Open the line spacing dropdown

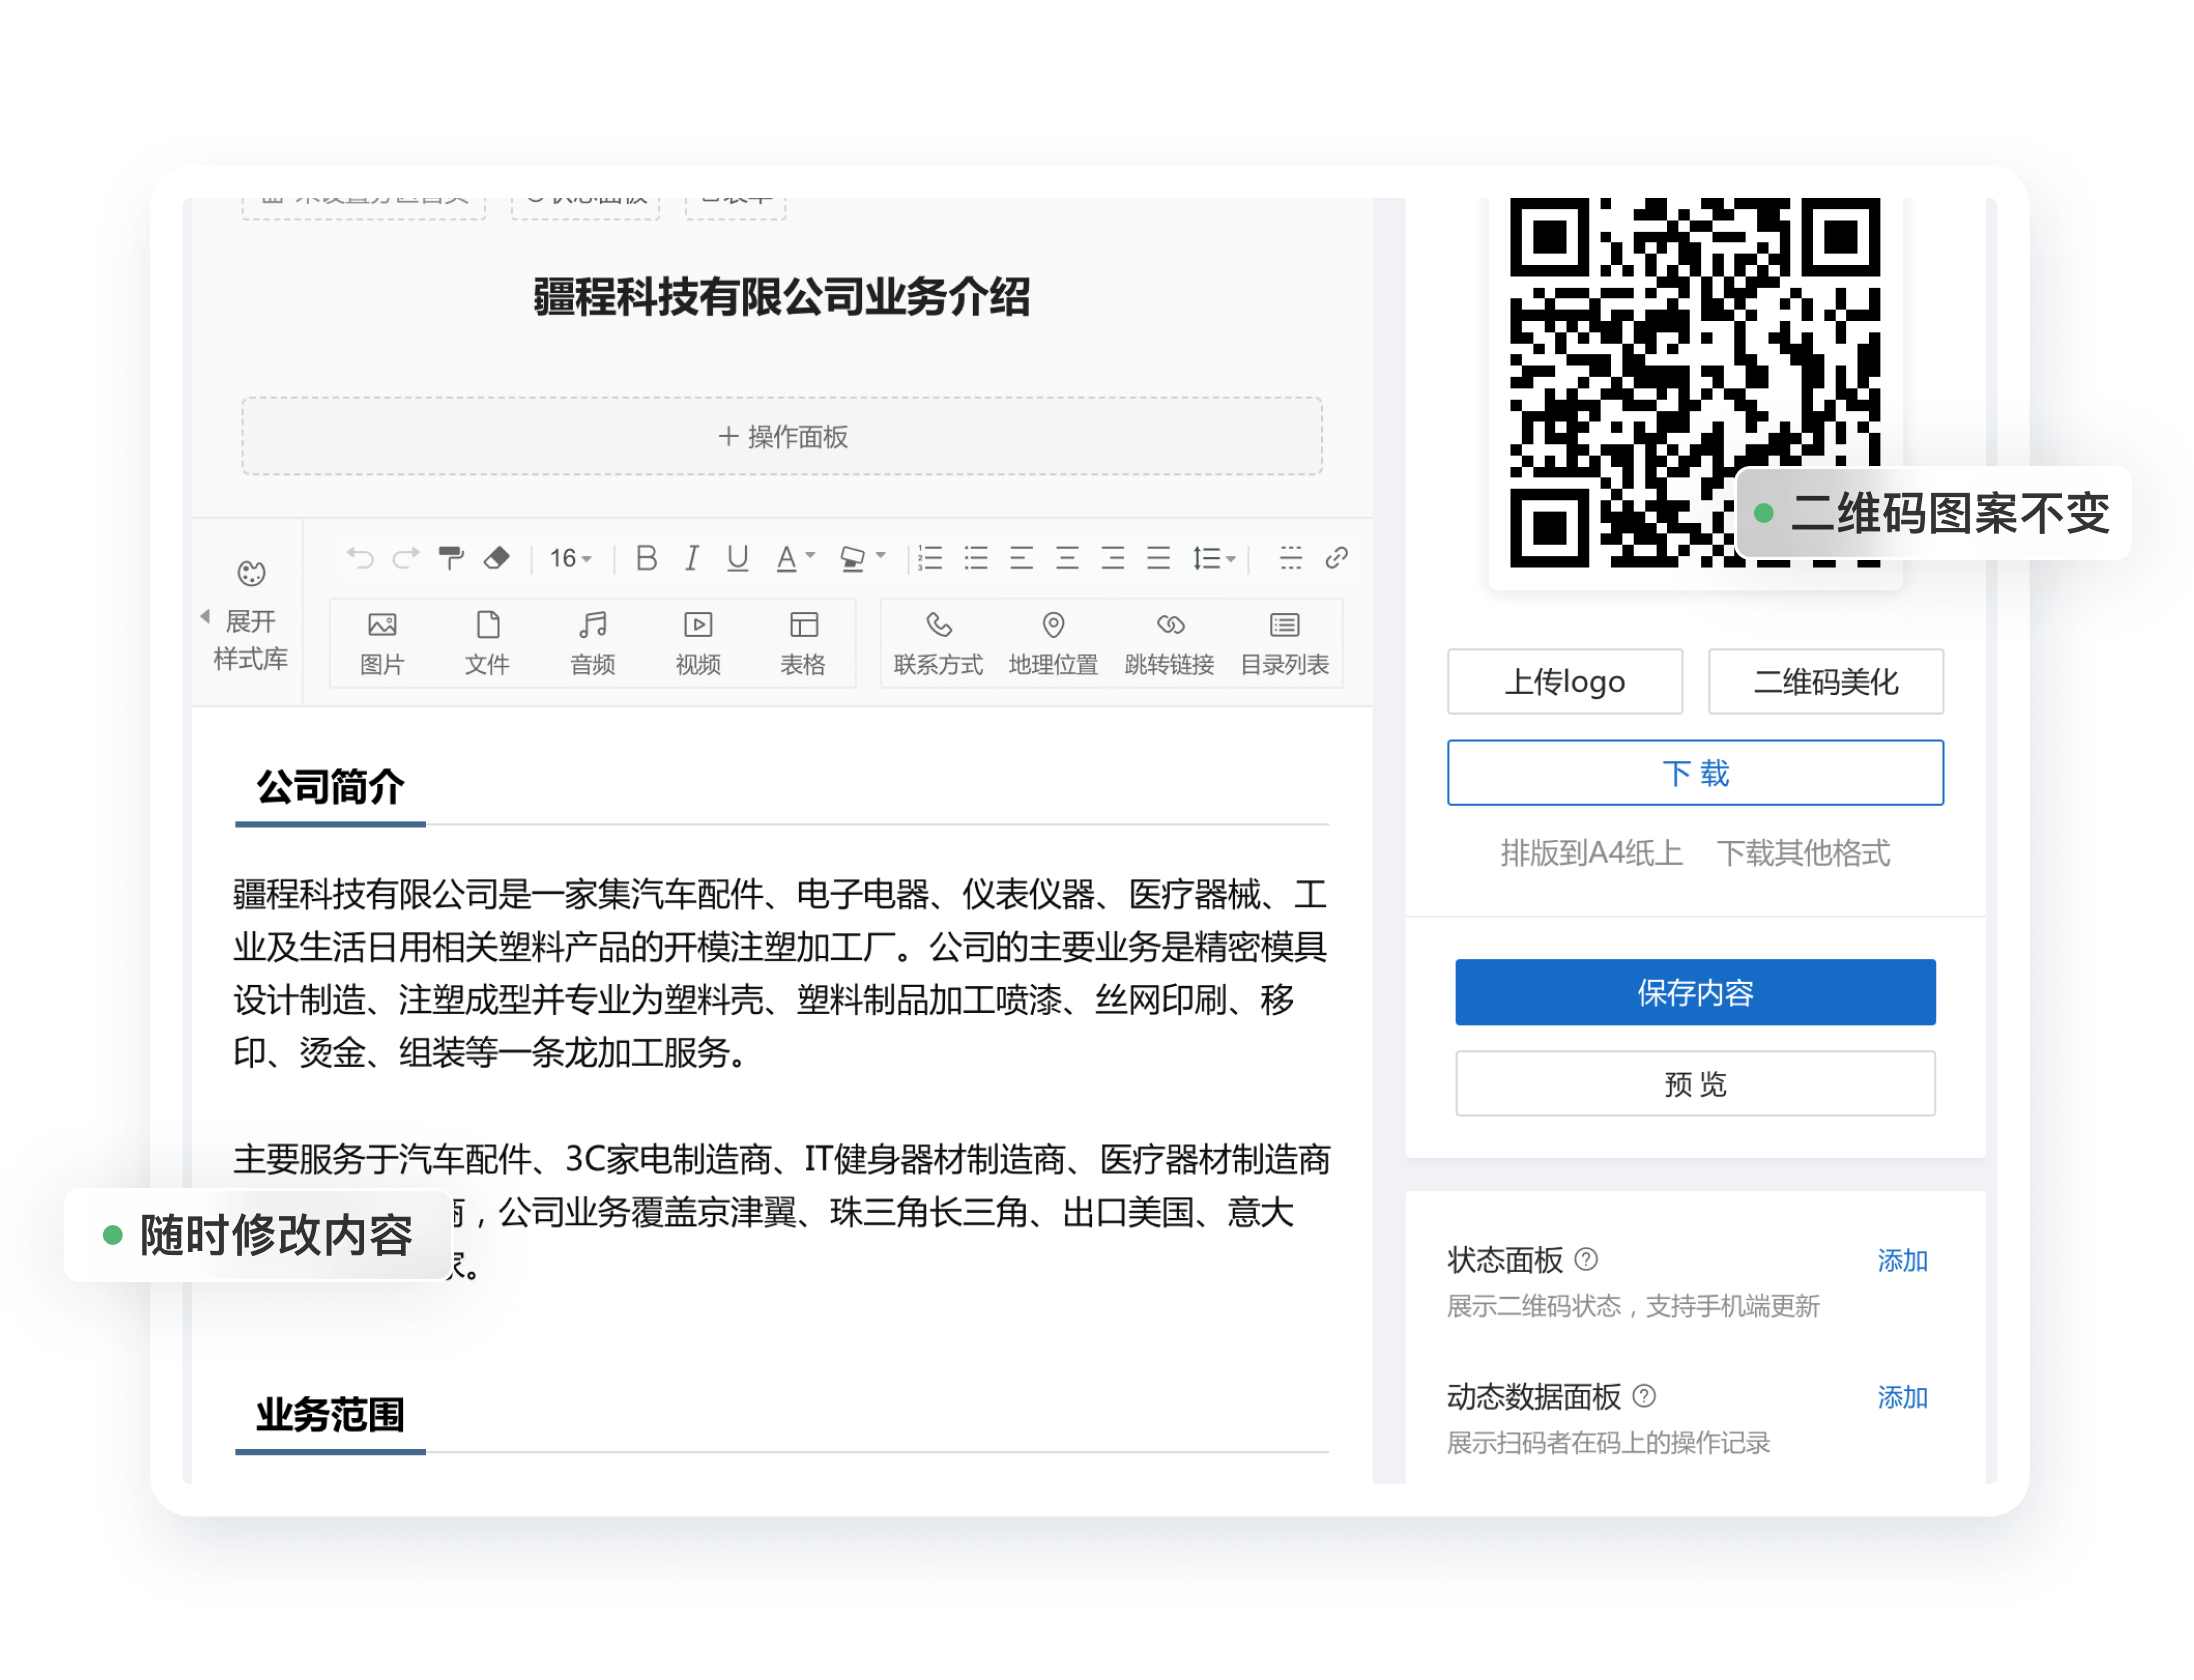click(x=1214, y=558)
